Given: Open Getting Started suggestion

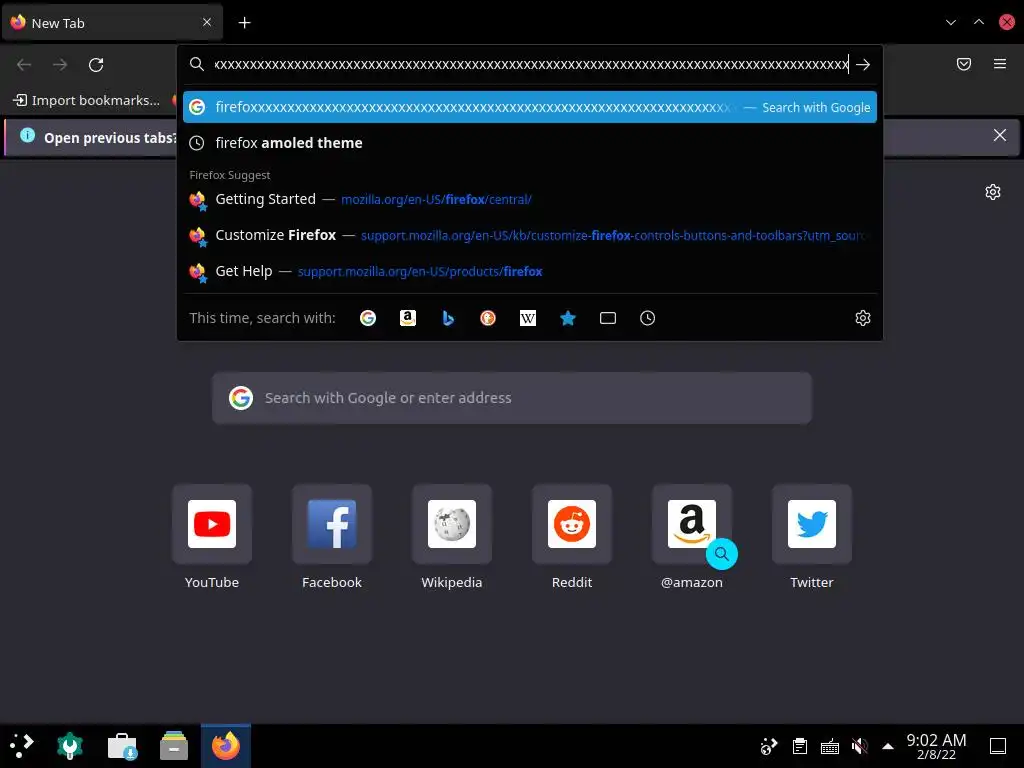Looking at the screenshot, I should click(x=530, y=199).
